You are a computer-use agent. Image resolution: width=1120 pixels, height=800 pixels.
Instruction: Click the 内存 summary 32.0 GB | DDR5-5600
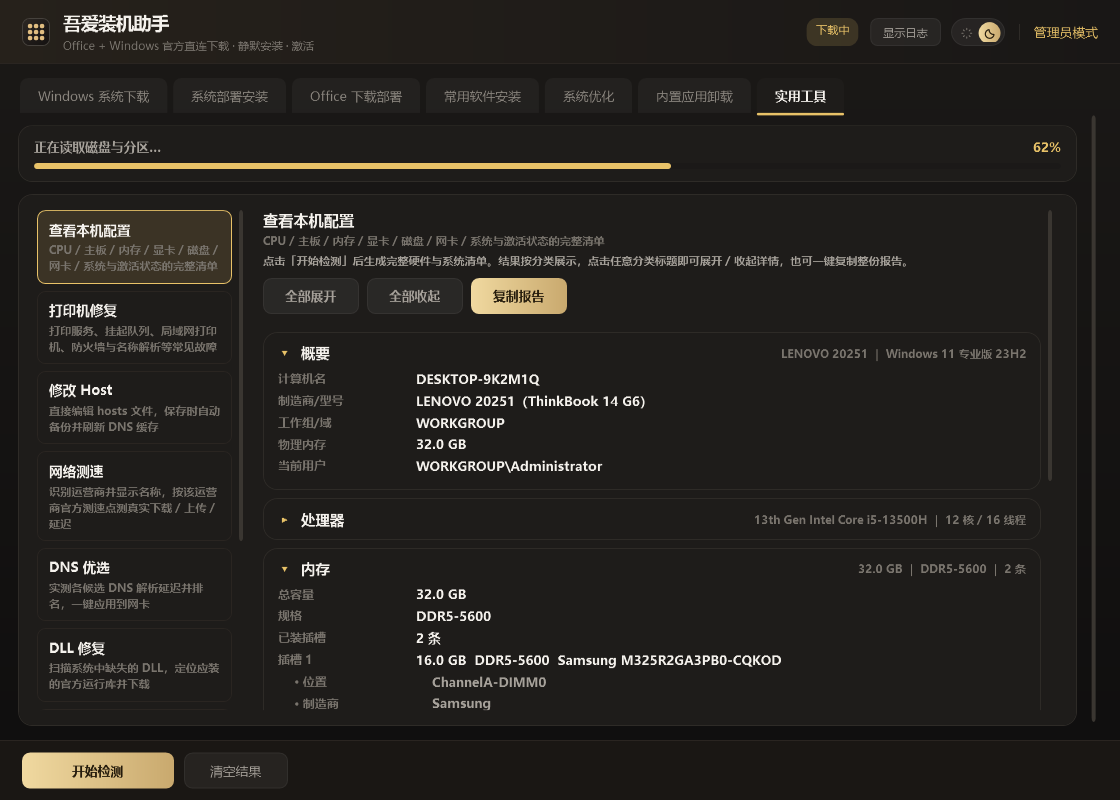922,569
